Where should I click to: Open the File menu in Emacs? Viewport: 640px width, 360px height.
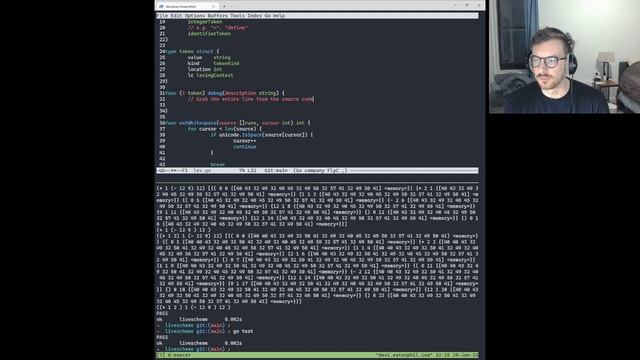[x=162, y=16]
